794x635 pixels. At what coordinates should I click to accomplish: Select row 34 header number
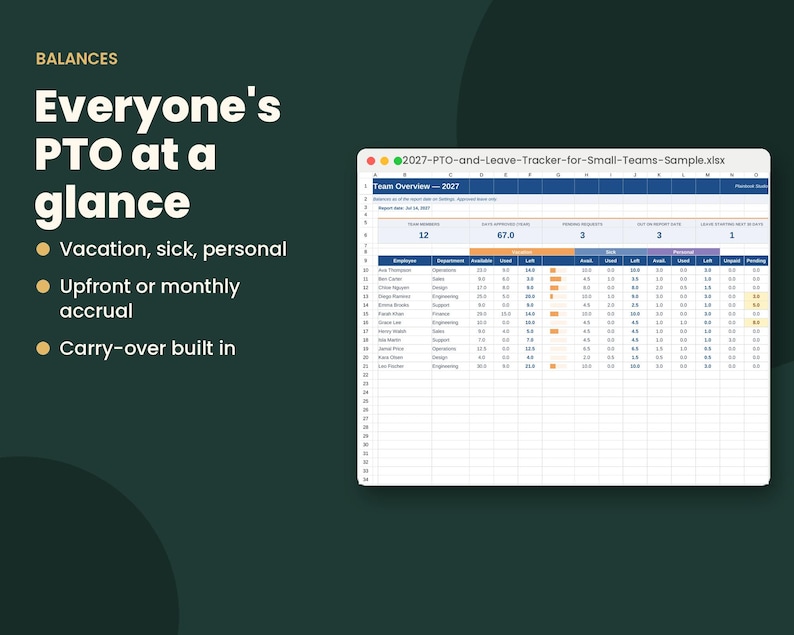366,480
